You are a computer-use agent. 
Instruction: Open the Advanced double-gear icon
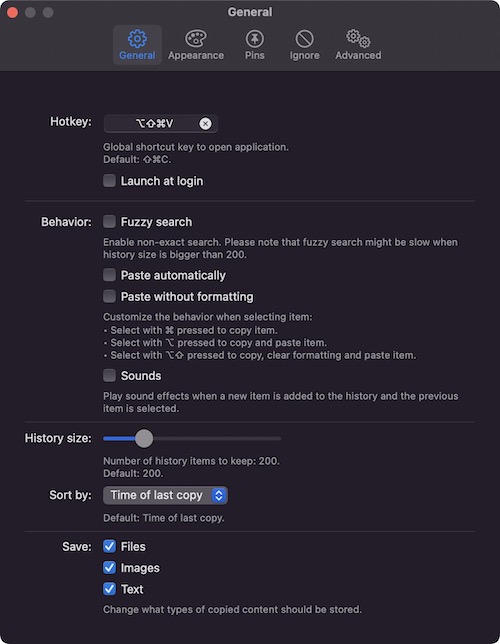pyautogui.click(x=358, y=38)
